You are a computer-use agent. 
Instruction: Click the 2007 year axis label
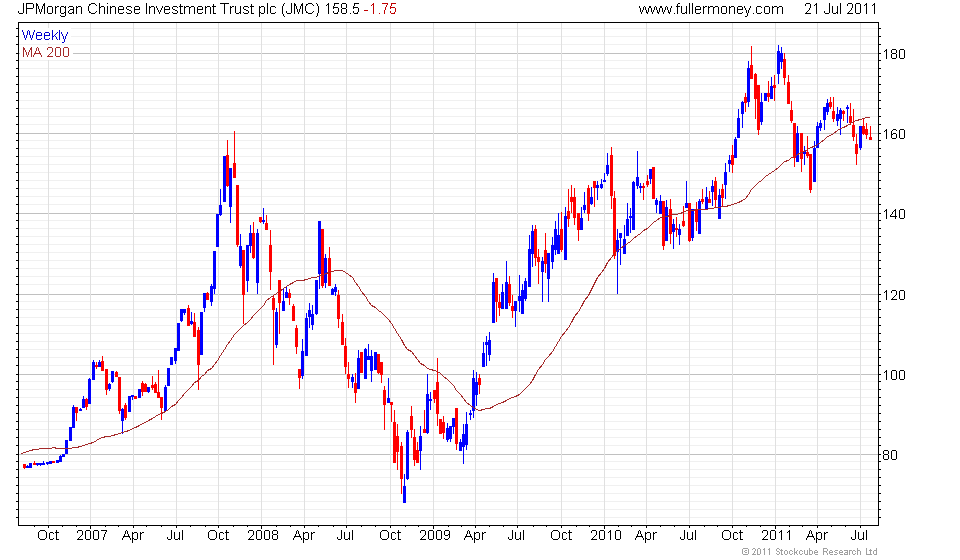92,535
